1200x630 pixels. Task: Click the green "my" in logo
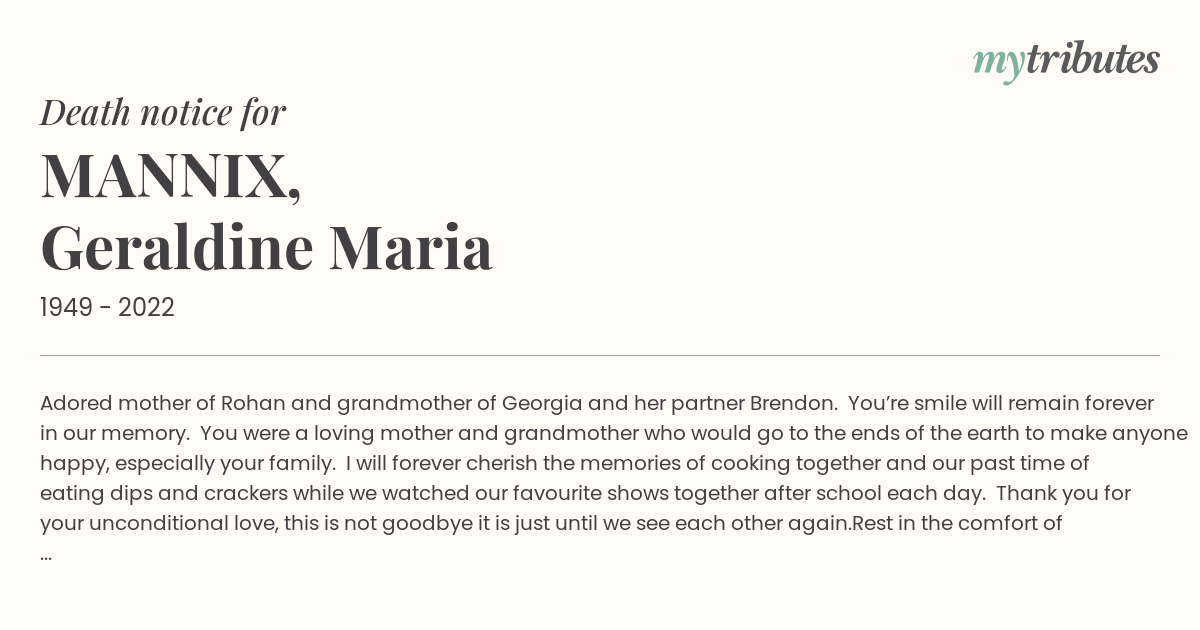pyautogui.click(x=998, y=66)
